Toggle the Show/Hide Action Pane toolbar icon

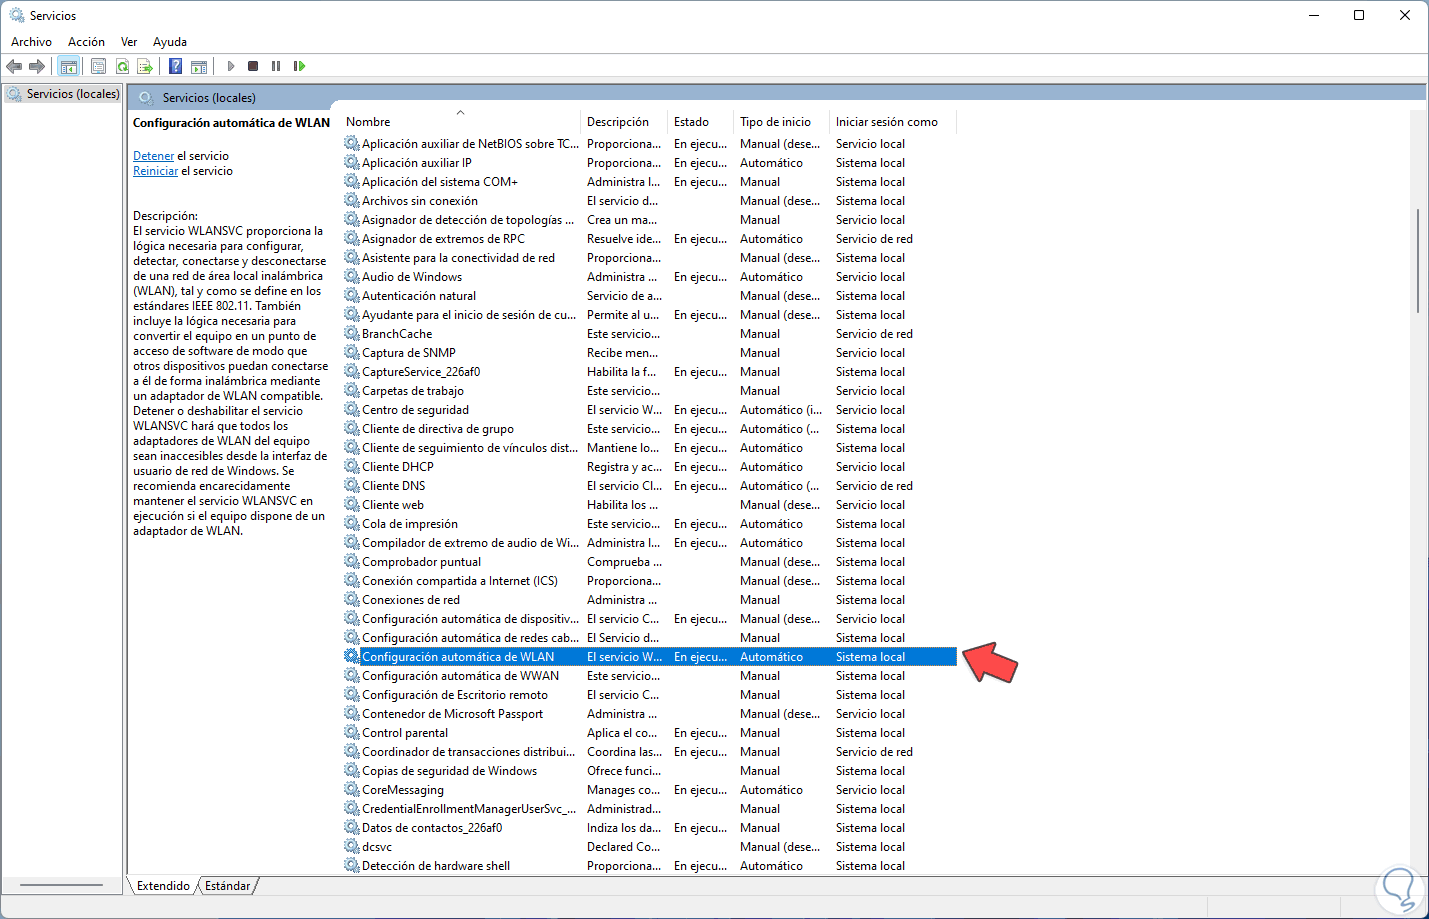[199, 66]
